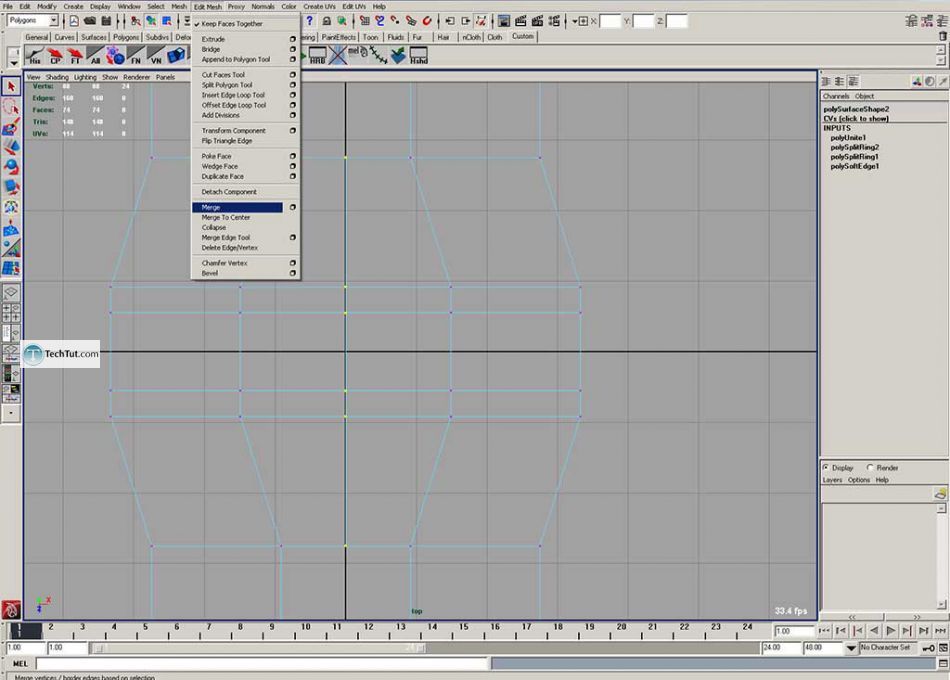Click the playback end time 24.00 field
The image size is (950, 680).
click(x=780, y=648)
